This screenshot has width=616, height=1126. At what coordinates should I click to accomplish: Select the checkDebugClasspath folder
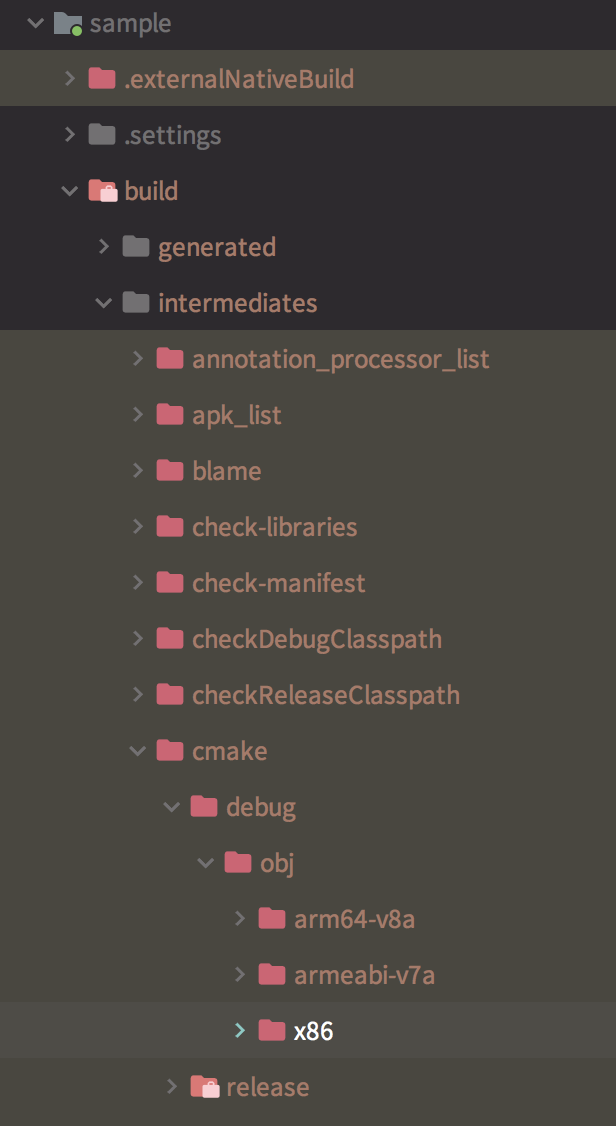coord(316,638)
